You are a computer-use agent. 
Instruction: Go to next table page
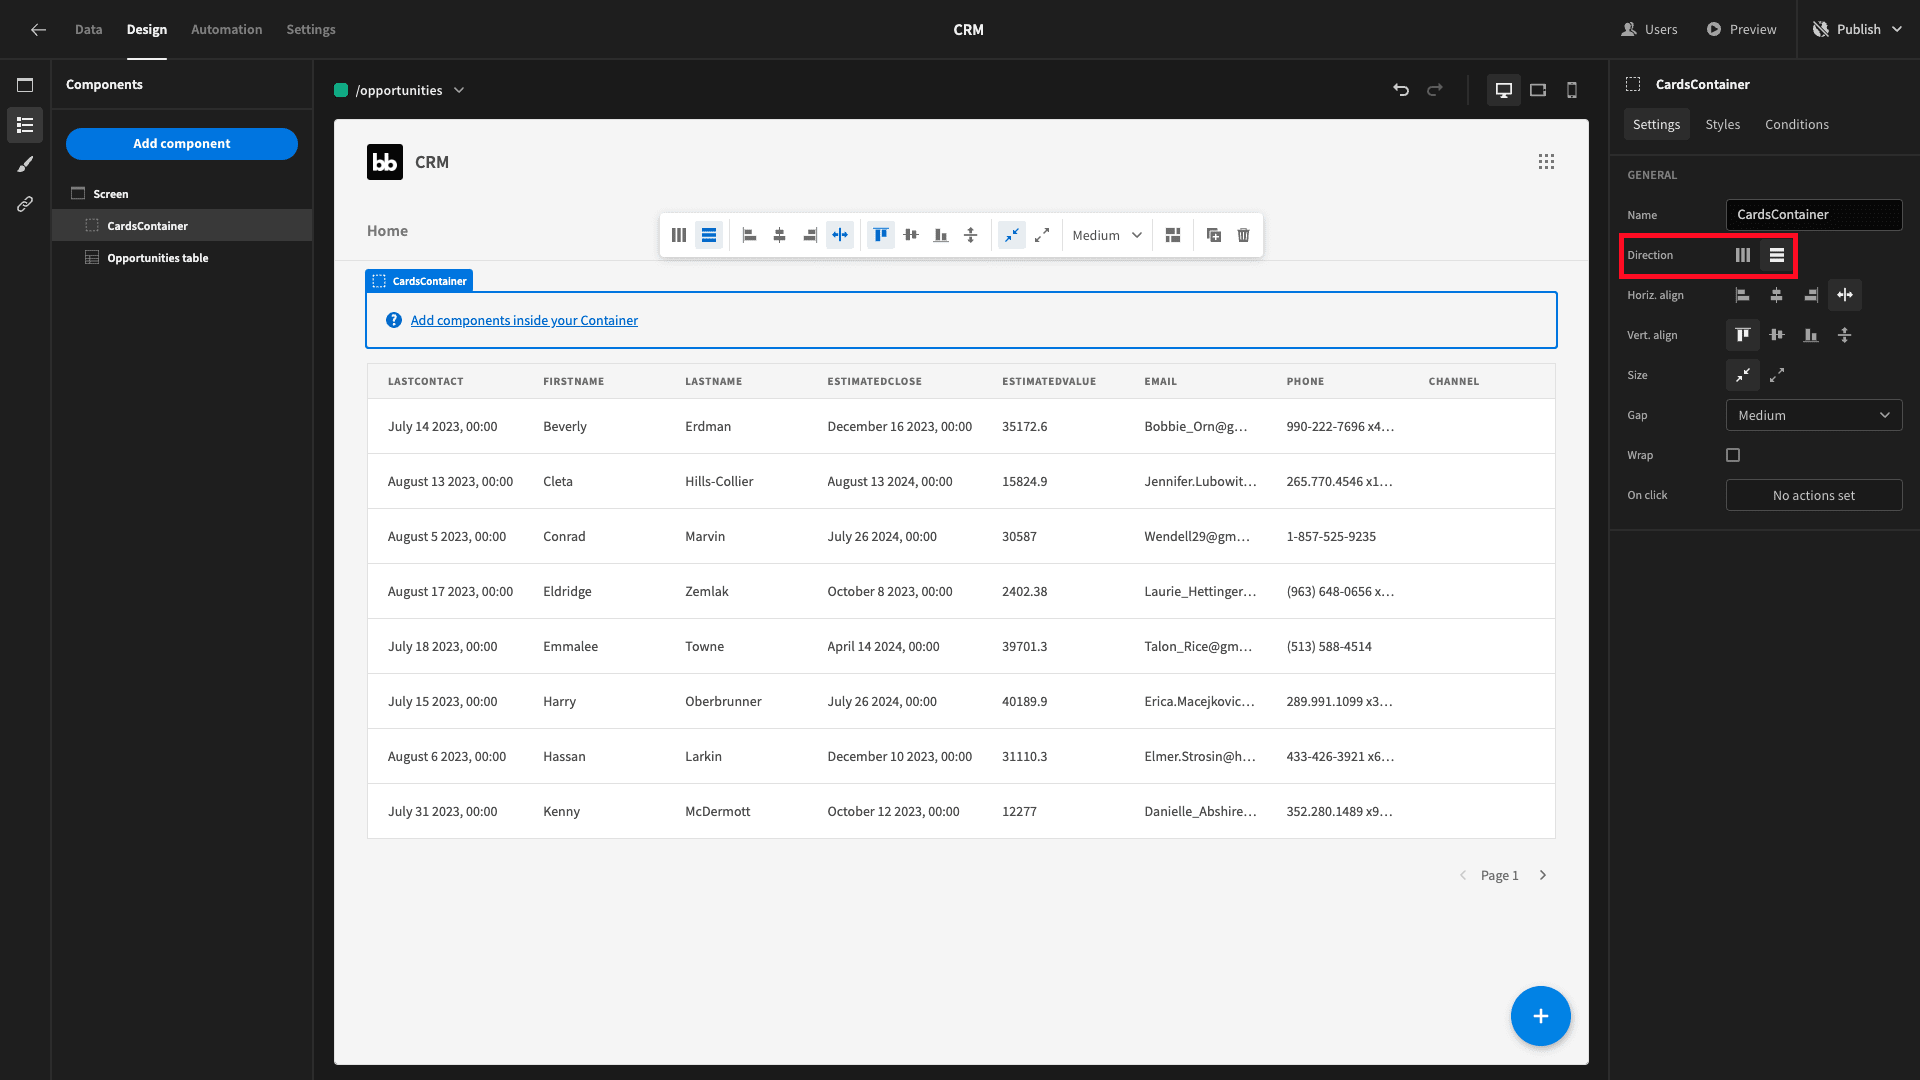tap(1543, 875)
